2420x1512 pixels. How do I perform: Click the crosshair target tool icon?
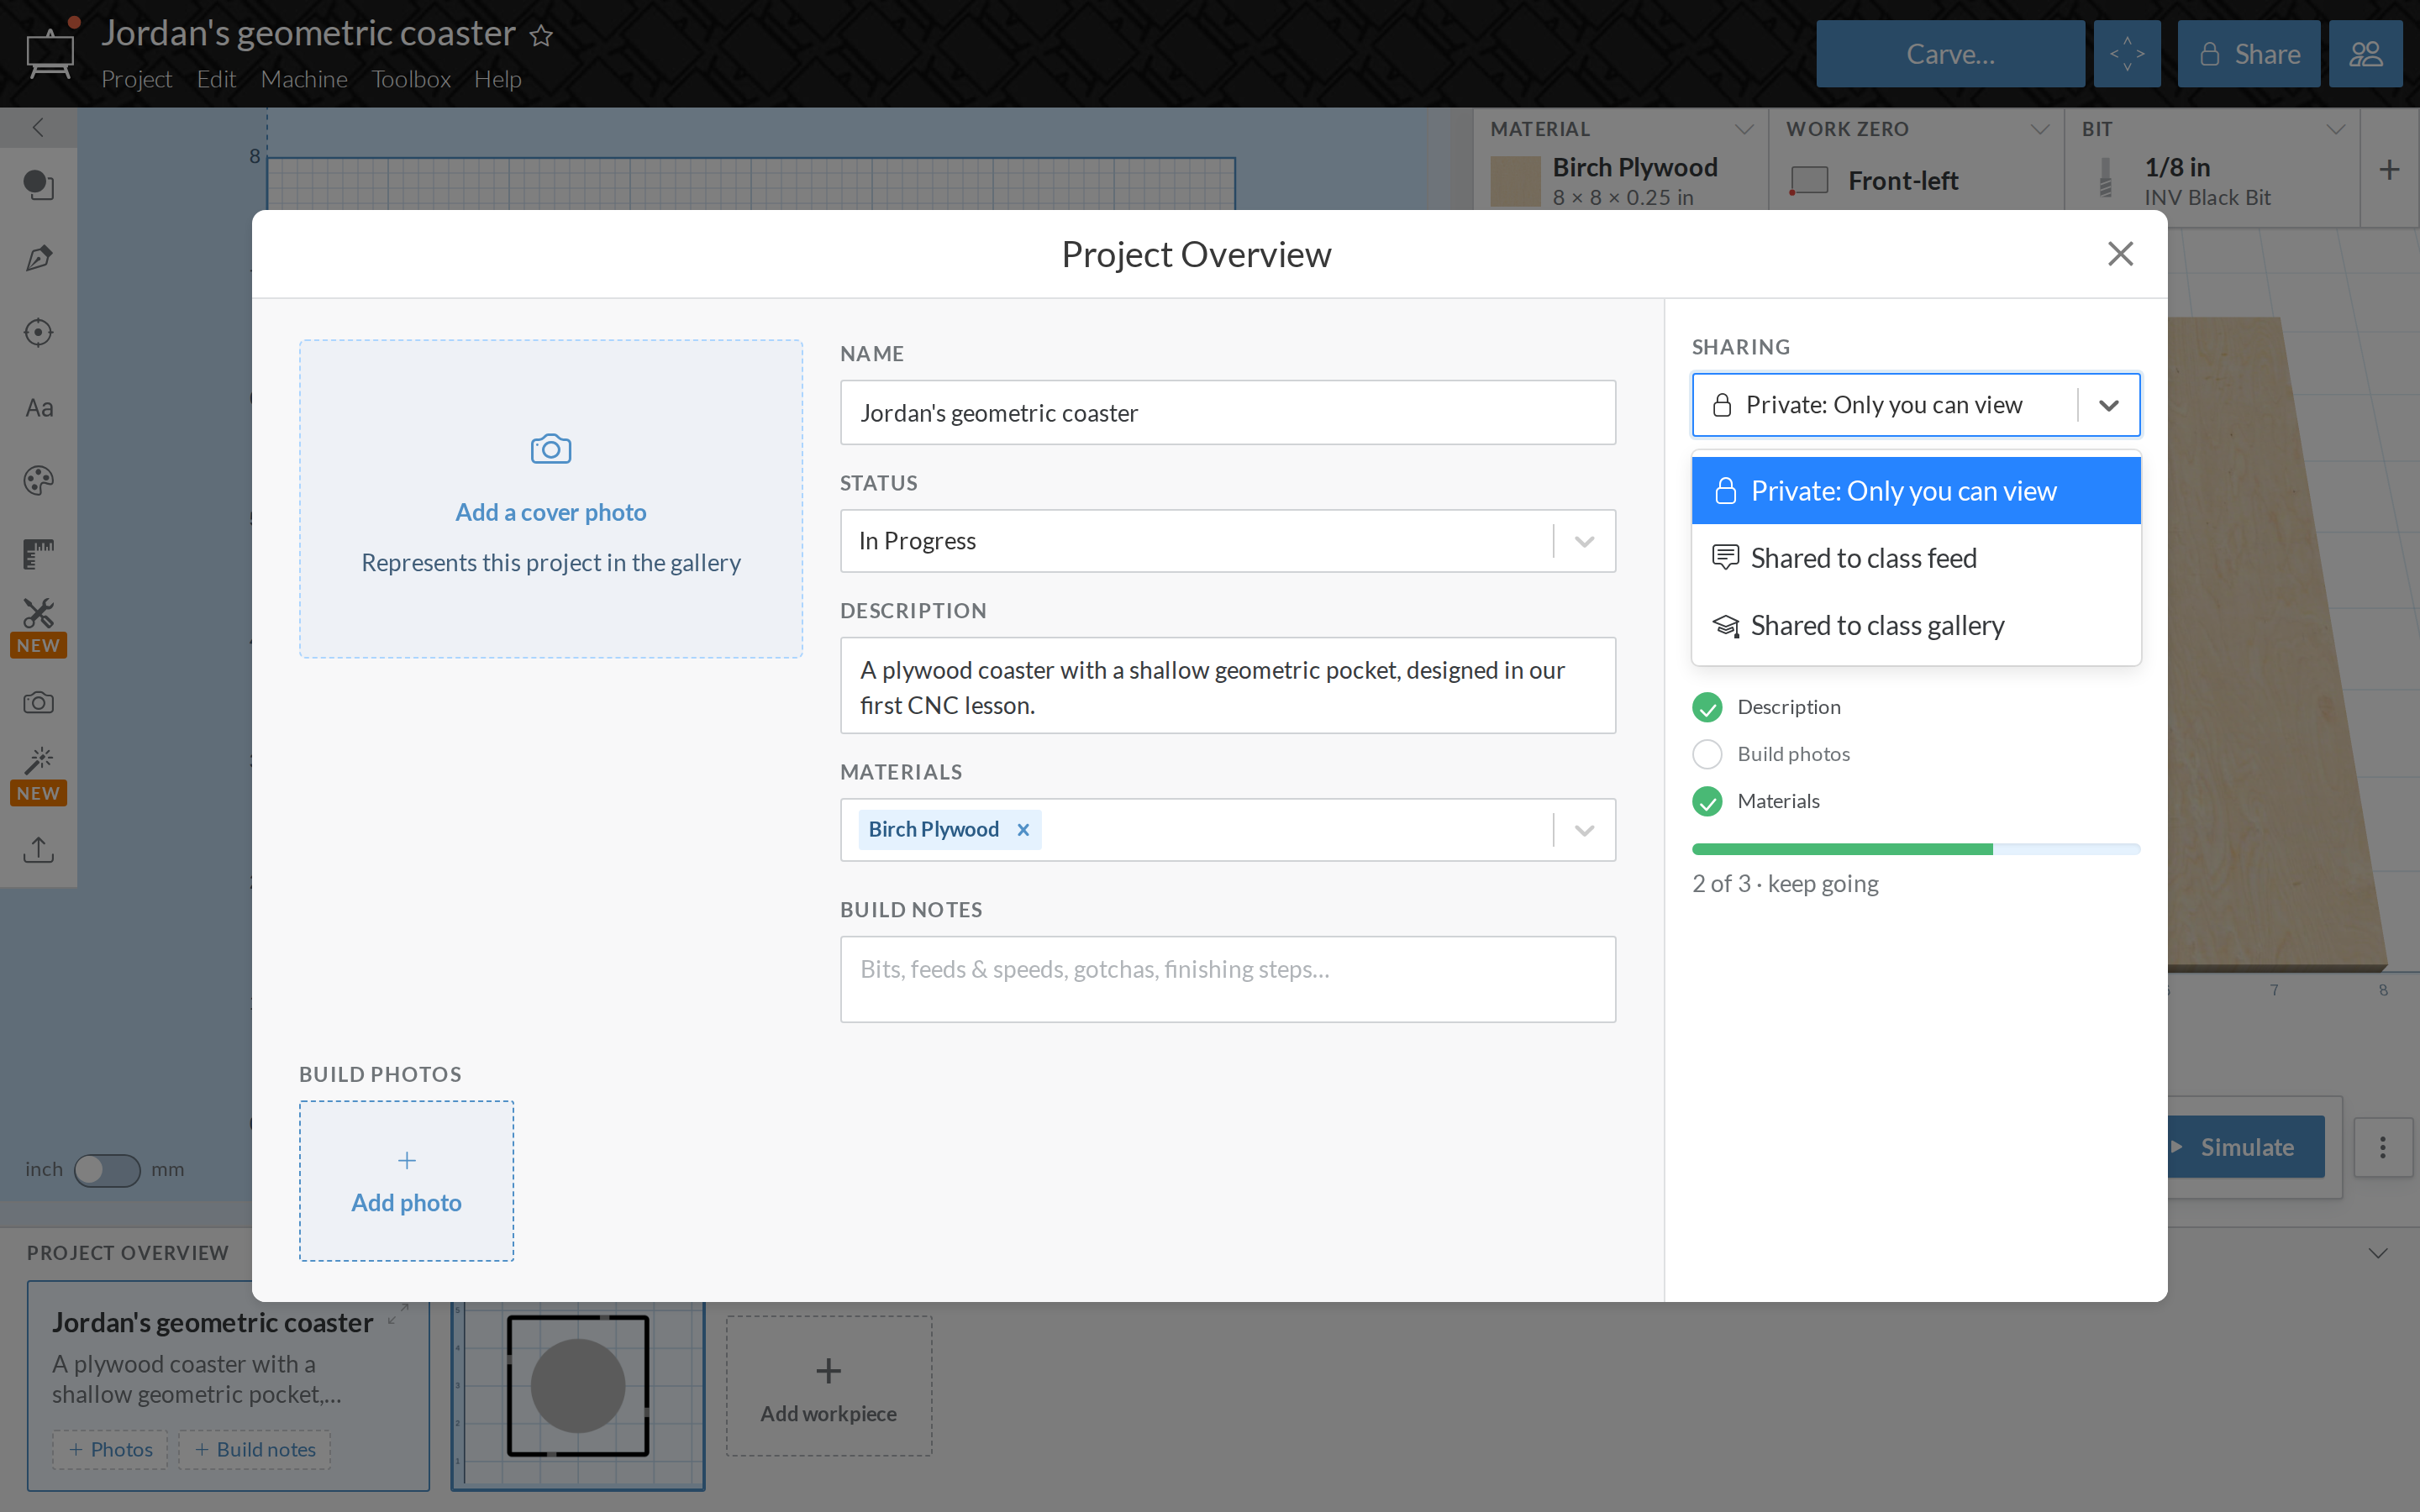[38, 332]
